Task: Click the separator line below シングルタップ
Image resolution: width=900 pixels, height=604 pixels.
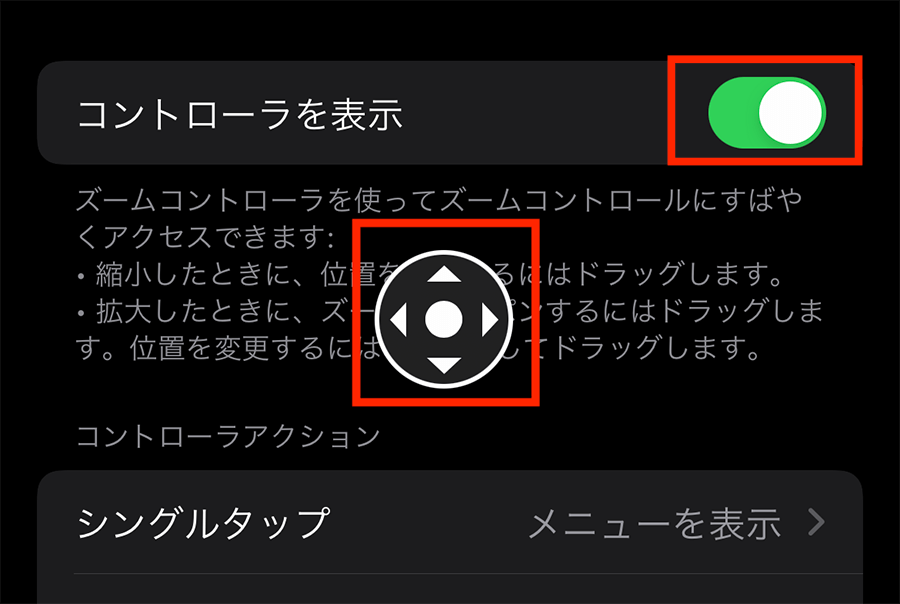Action: click(x=468, y=573)
